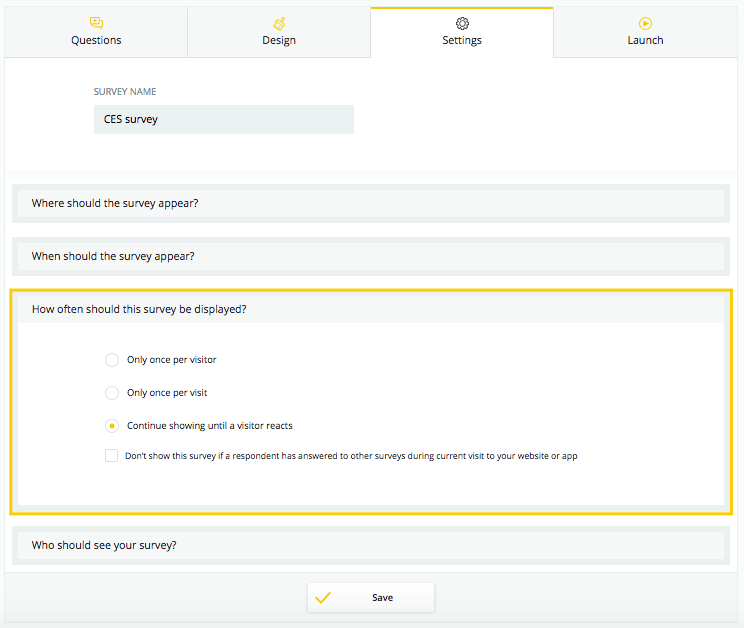Viewport: 744px width, 628px height.
Task: Select the Settings tab label
Action: 462,40
